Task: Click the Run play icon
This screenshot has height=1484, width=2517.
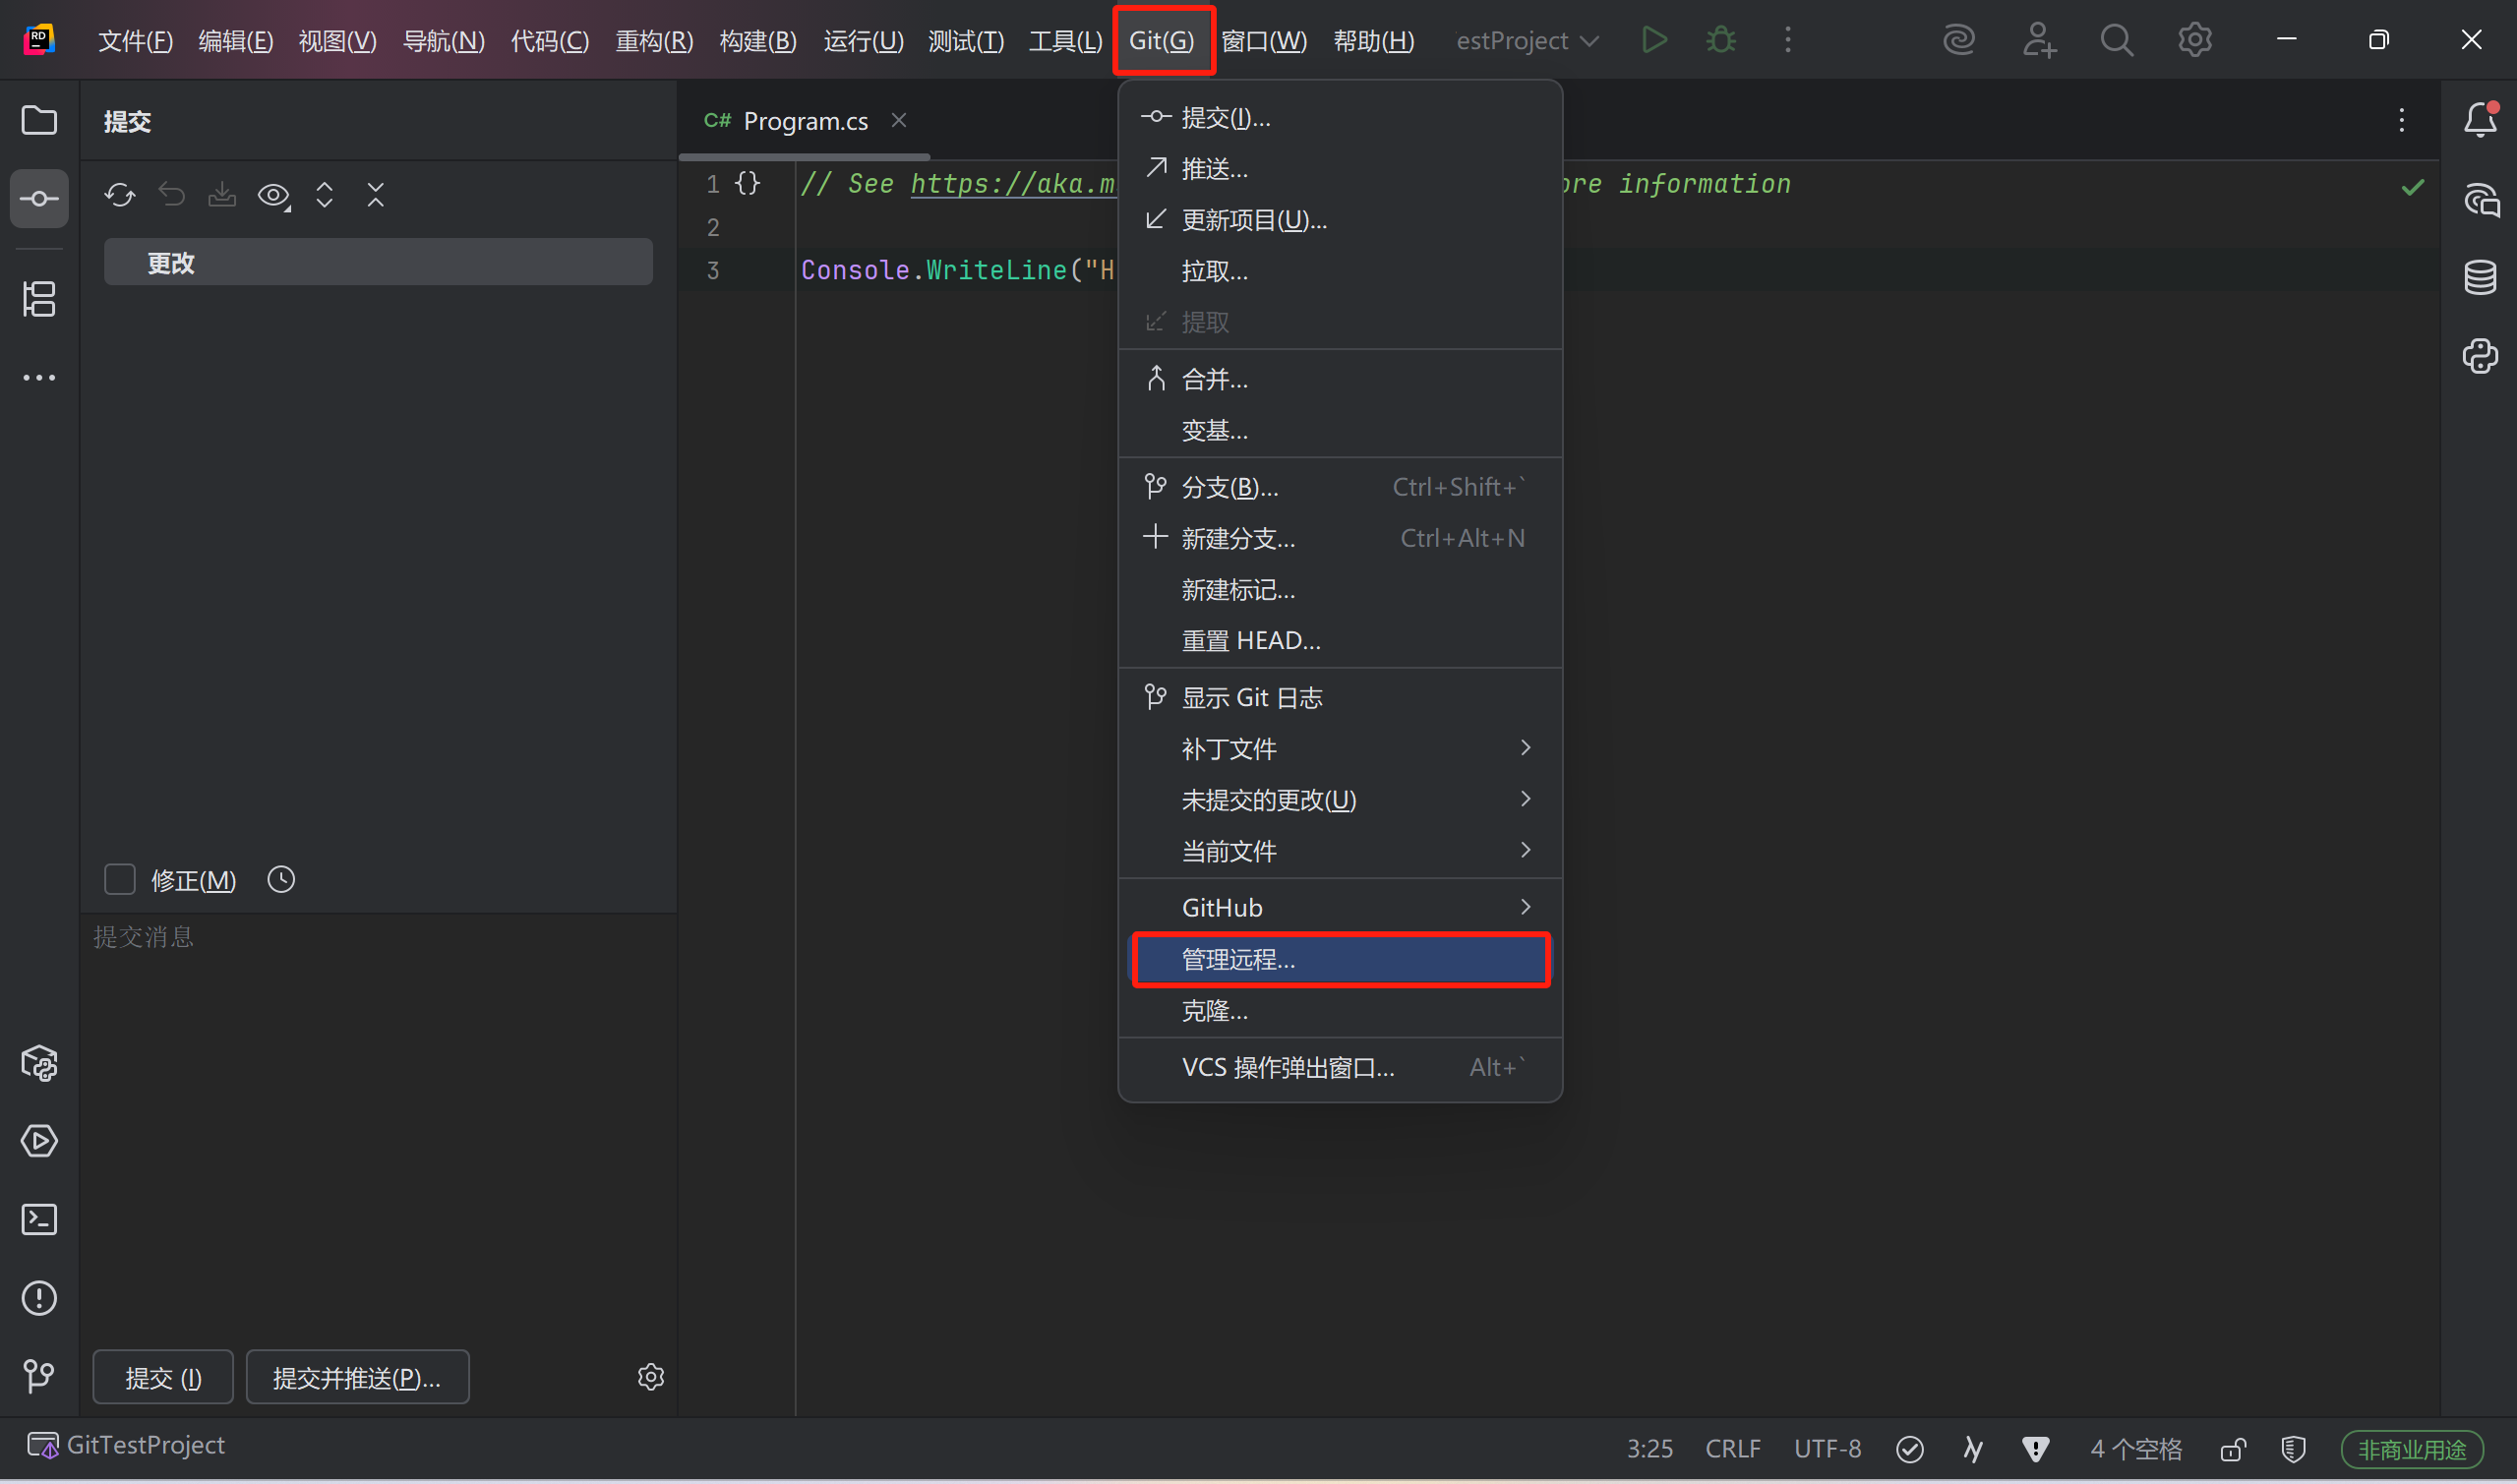Action: click(x=1654, y=40)
